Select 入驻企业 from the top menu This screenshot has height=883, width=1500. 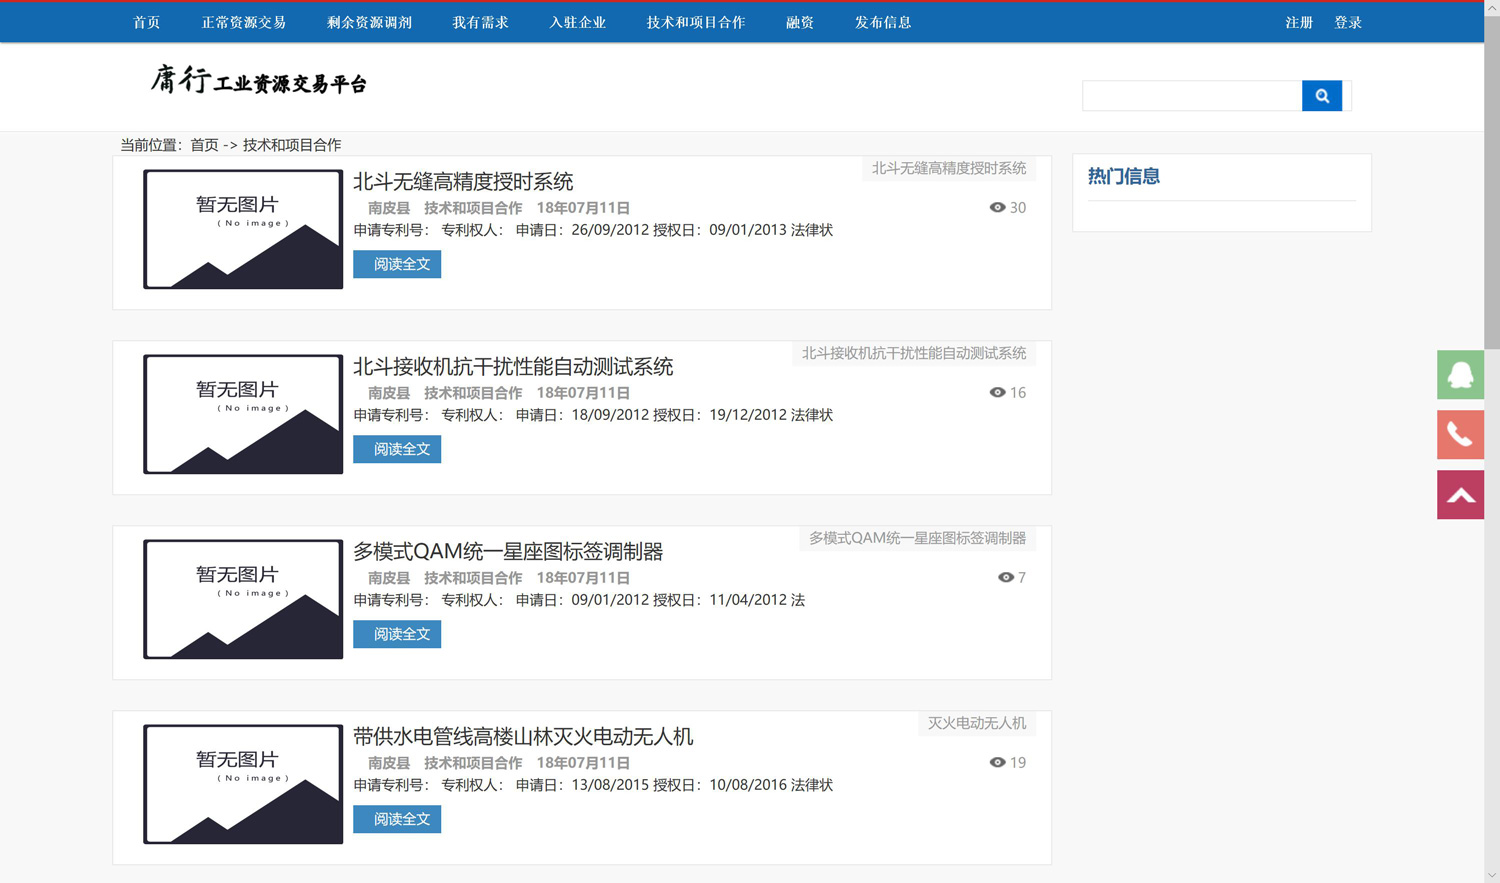point(578,21)
